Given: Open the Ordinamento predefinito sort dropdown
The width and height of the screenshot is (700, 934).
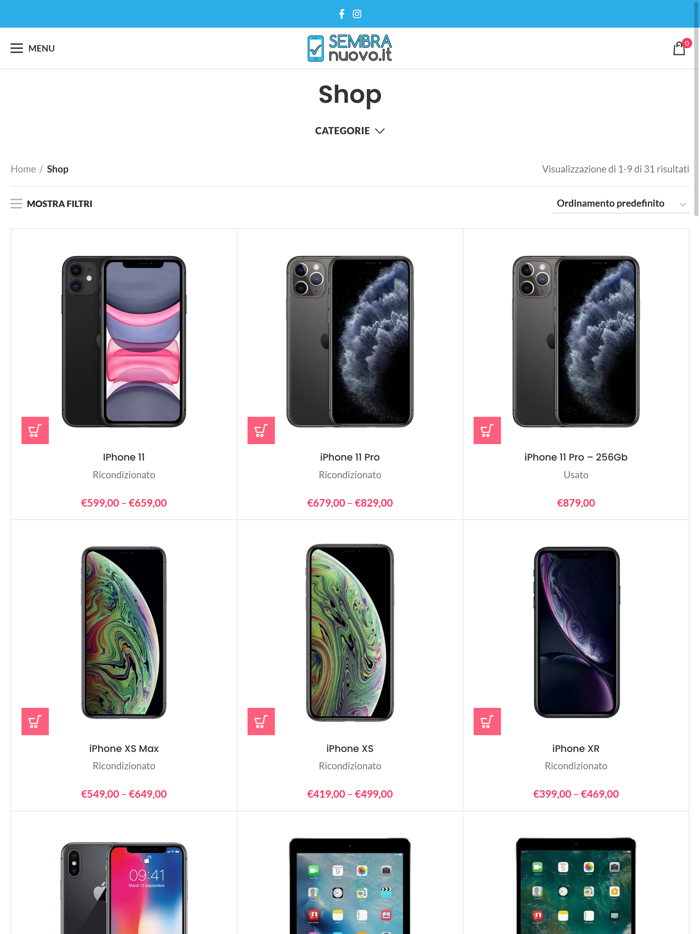Looking at the screenshot, I should click(x=621, y=204).
